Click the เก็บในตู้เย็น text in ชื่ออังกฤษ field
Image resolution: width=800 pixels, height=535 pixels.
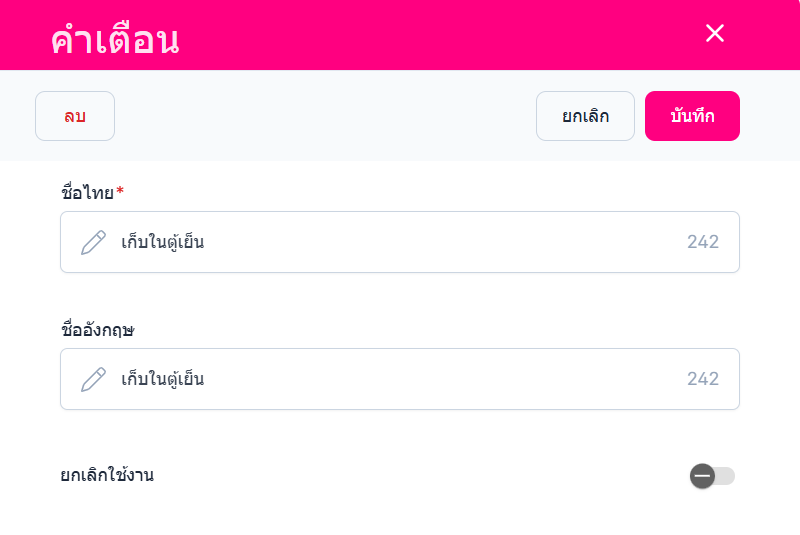[x=163, y=379]
